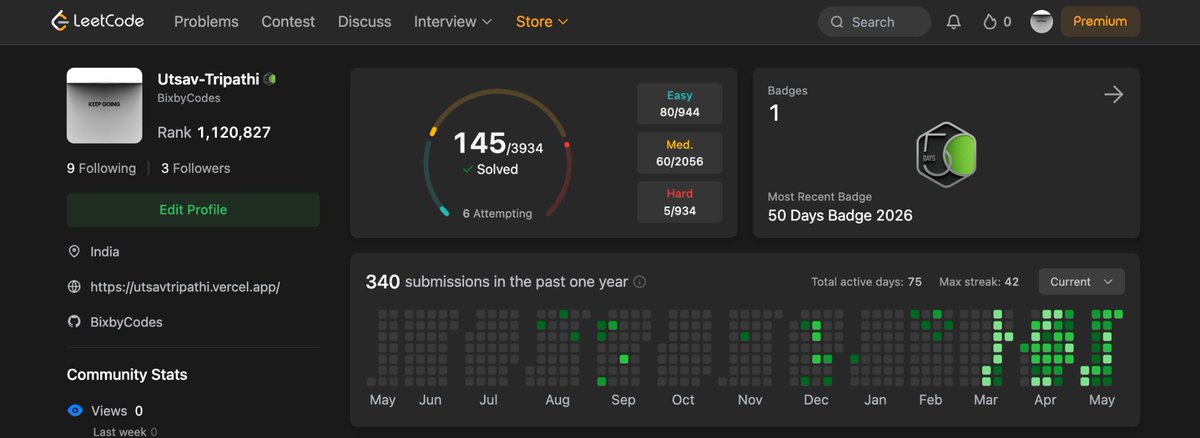The width and height of the screenshot is (1200, 438).
Task: Click the Search input field
Action: tap(874, 22)
